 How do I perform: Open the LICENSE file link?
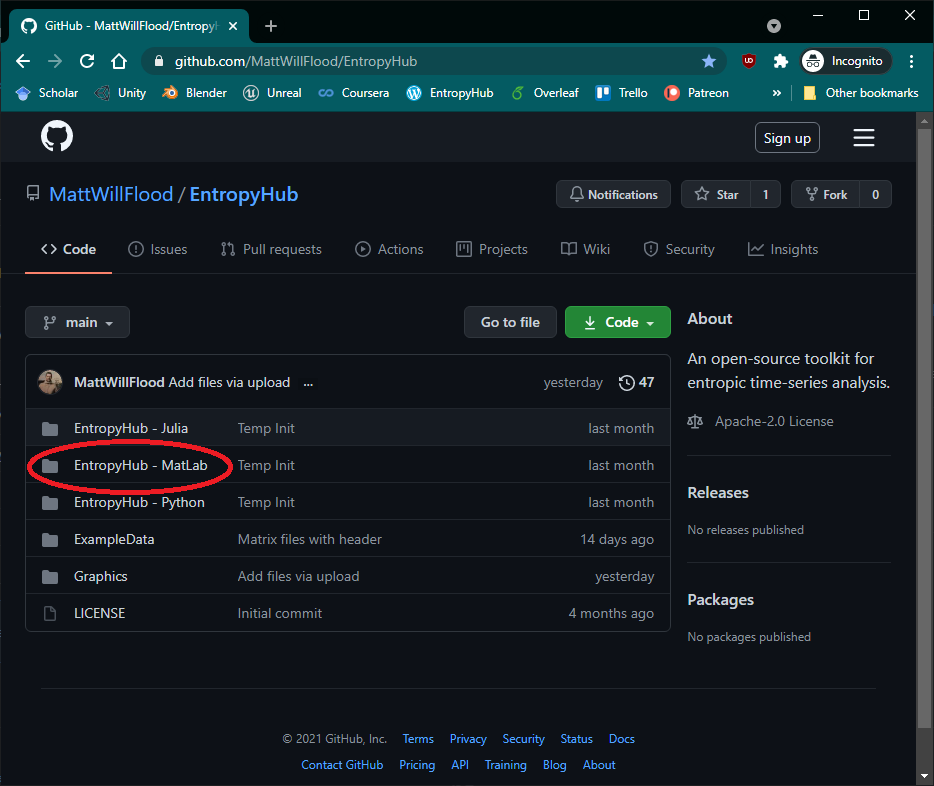point(99,613)
